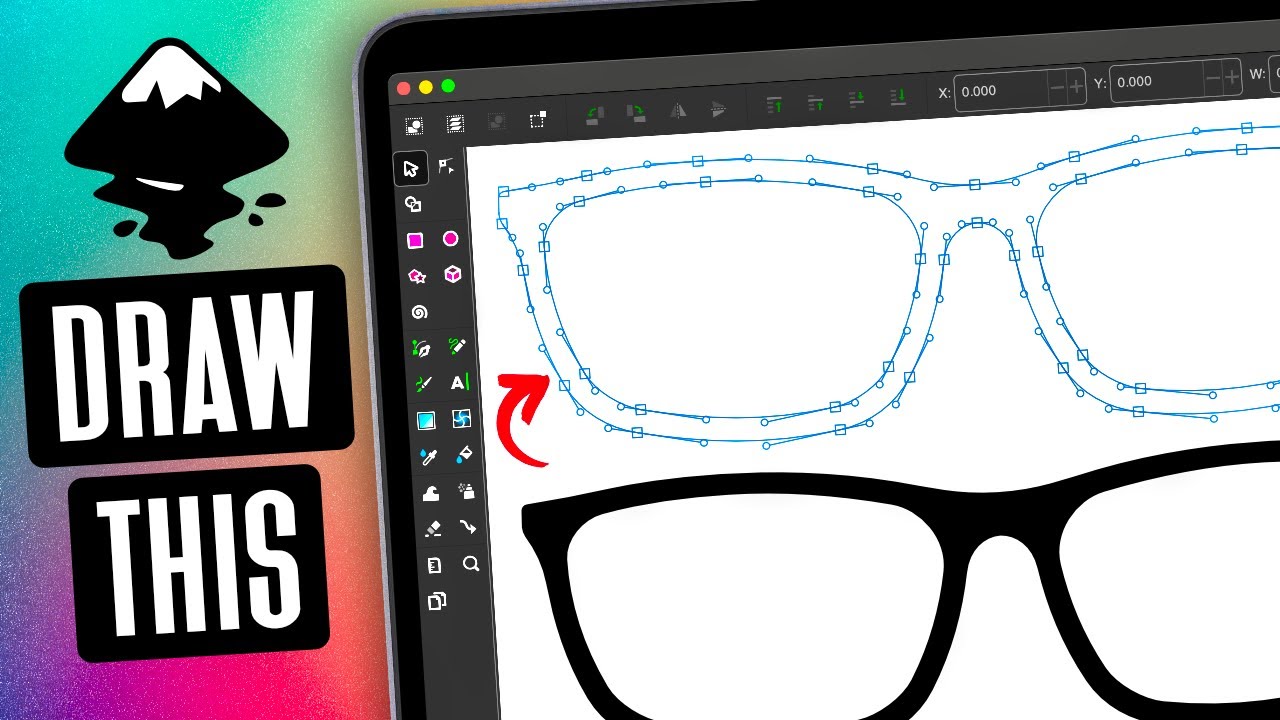
Task: Select the Shape Builder tool
Action: [x=413, y=204]
